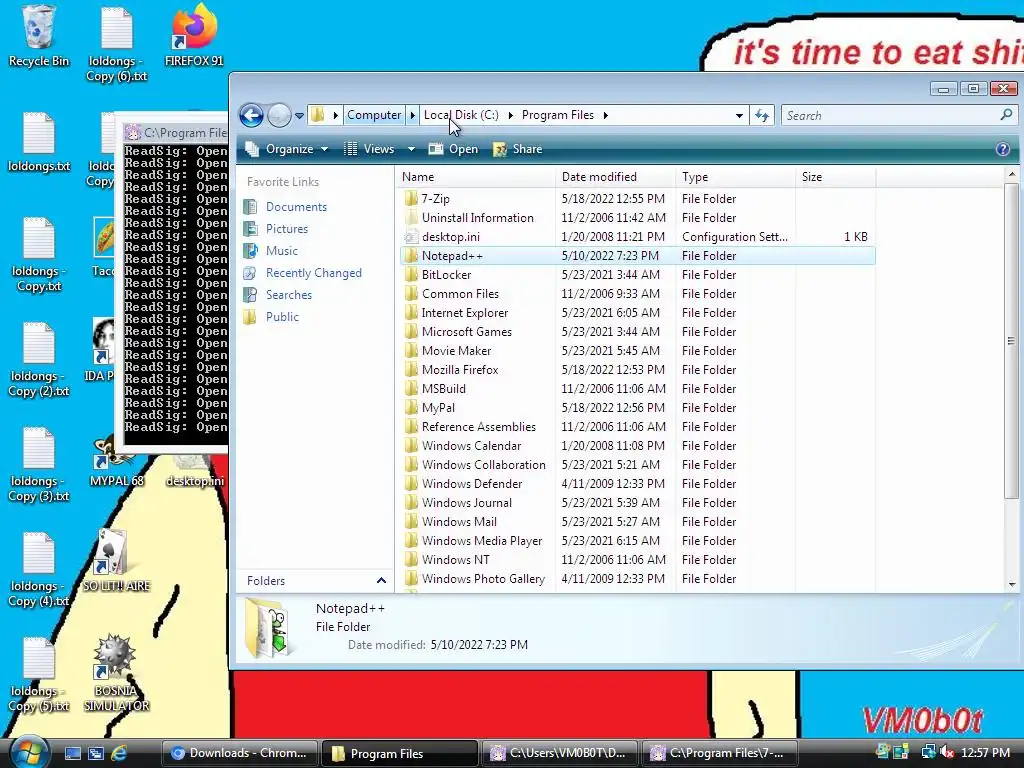Select loldongs - Copy (5).txt on desktop
This screenshot has height=768, width=1024.
pyautogui.click(x=39, y=675)
